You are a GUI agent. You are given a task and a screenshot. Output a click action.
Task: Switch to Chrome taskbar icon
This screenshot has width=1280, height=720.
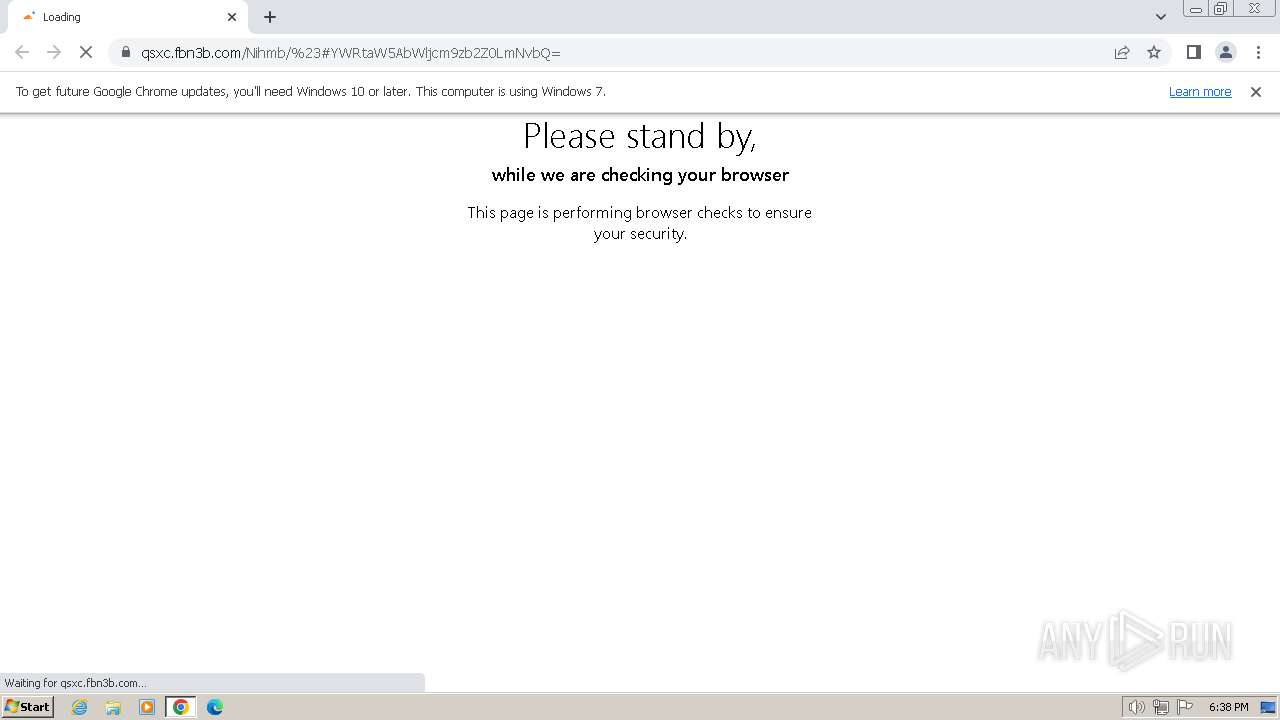(180, 707)
